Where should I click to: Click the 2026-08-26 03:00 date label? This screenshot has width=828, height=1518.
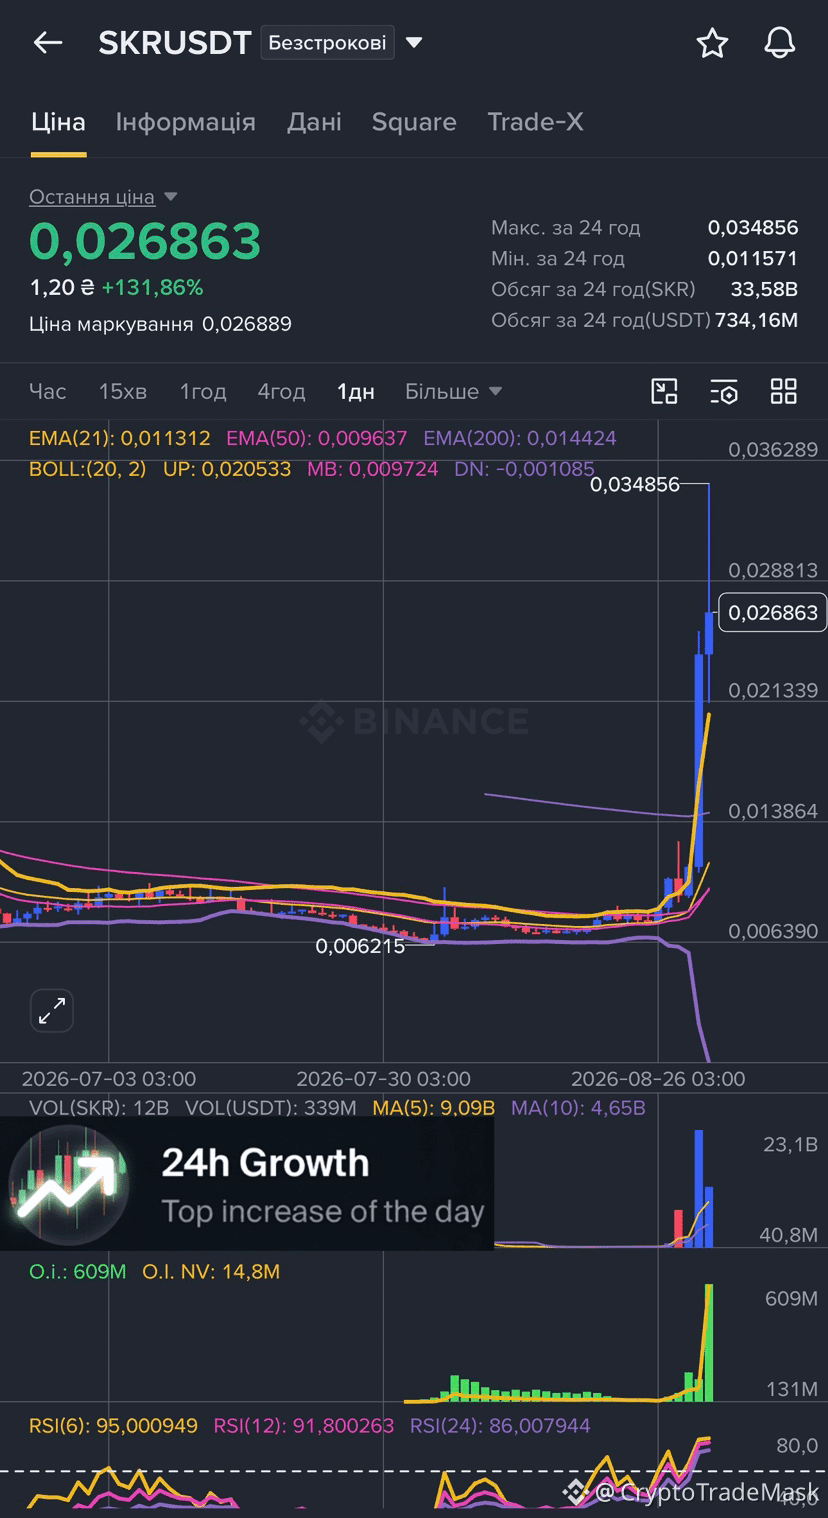658,1079
